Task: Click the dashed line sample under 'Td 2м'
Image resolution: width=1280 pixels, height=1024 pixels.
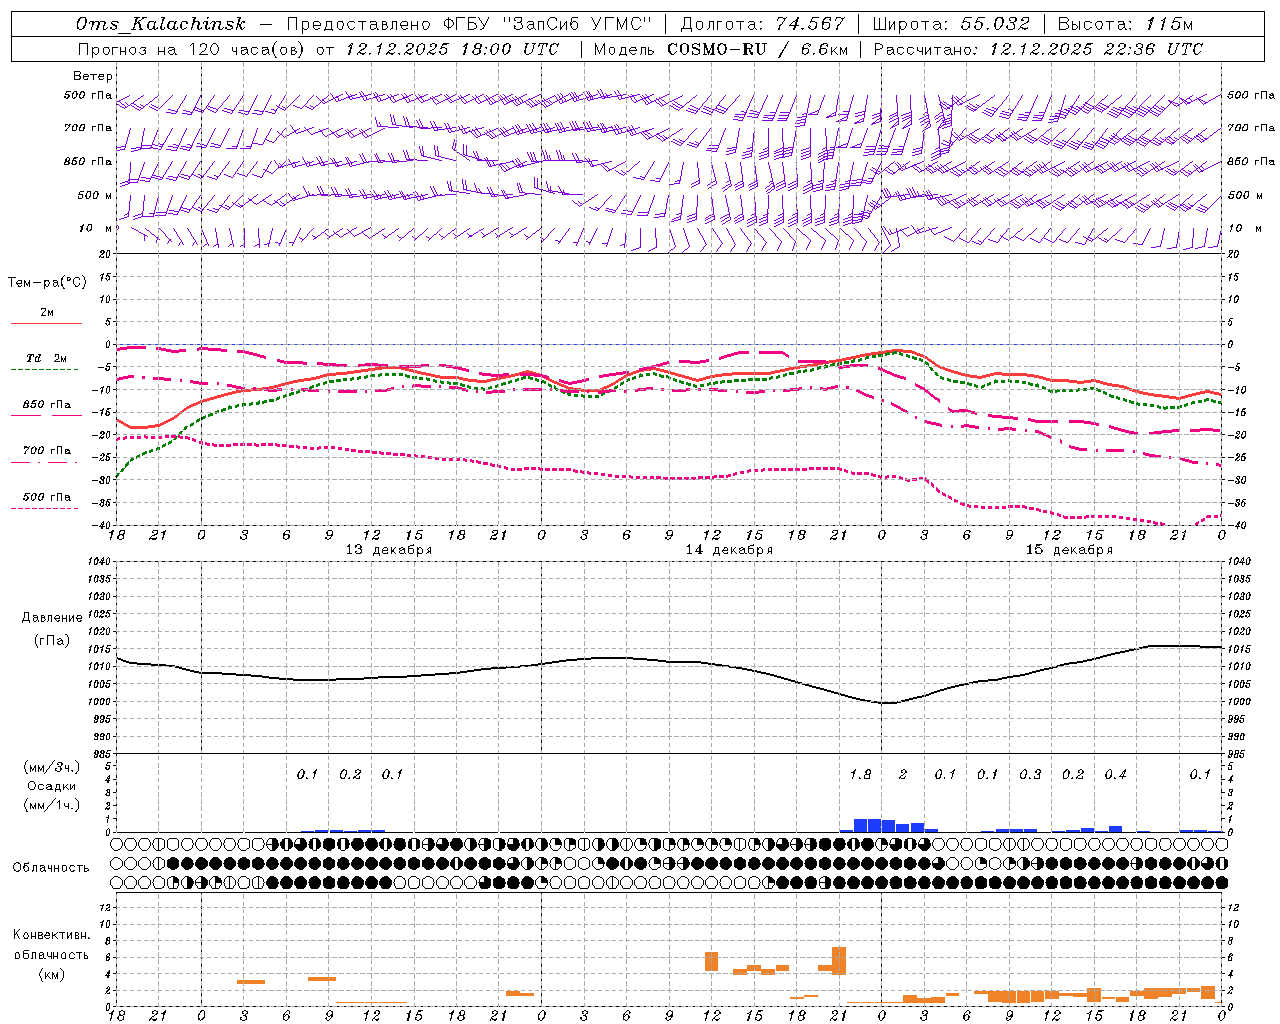Action: pyautogui.click(x=46, y=370)
